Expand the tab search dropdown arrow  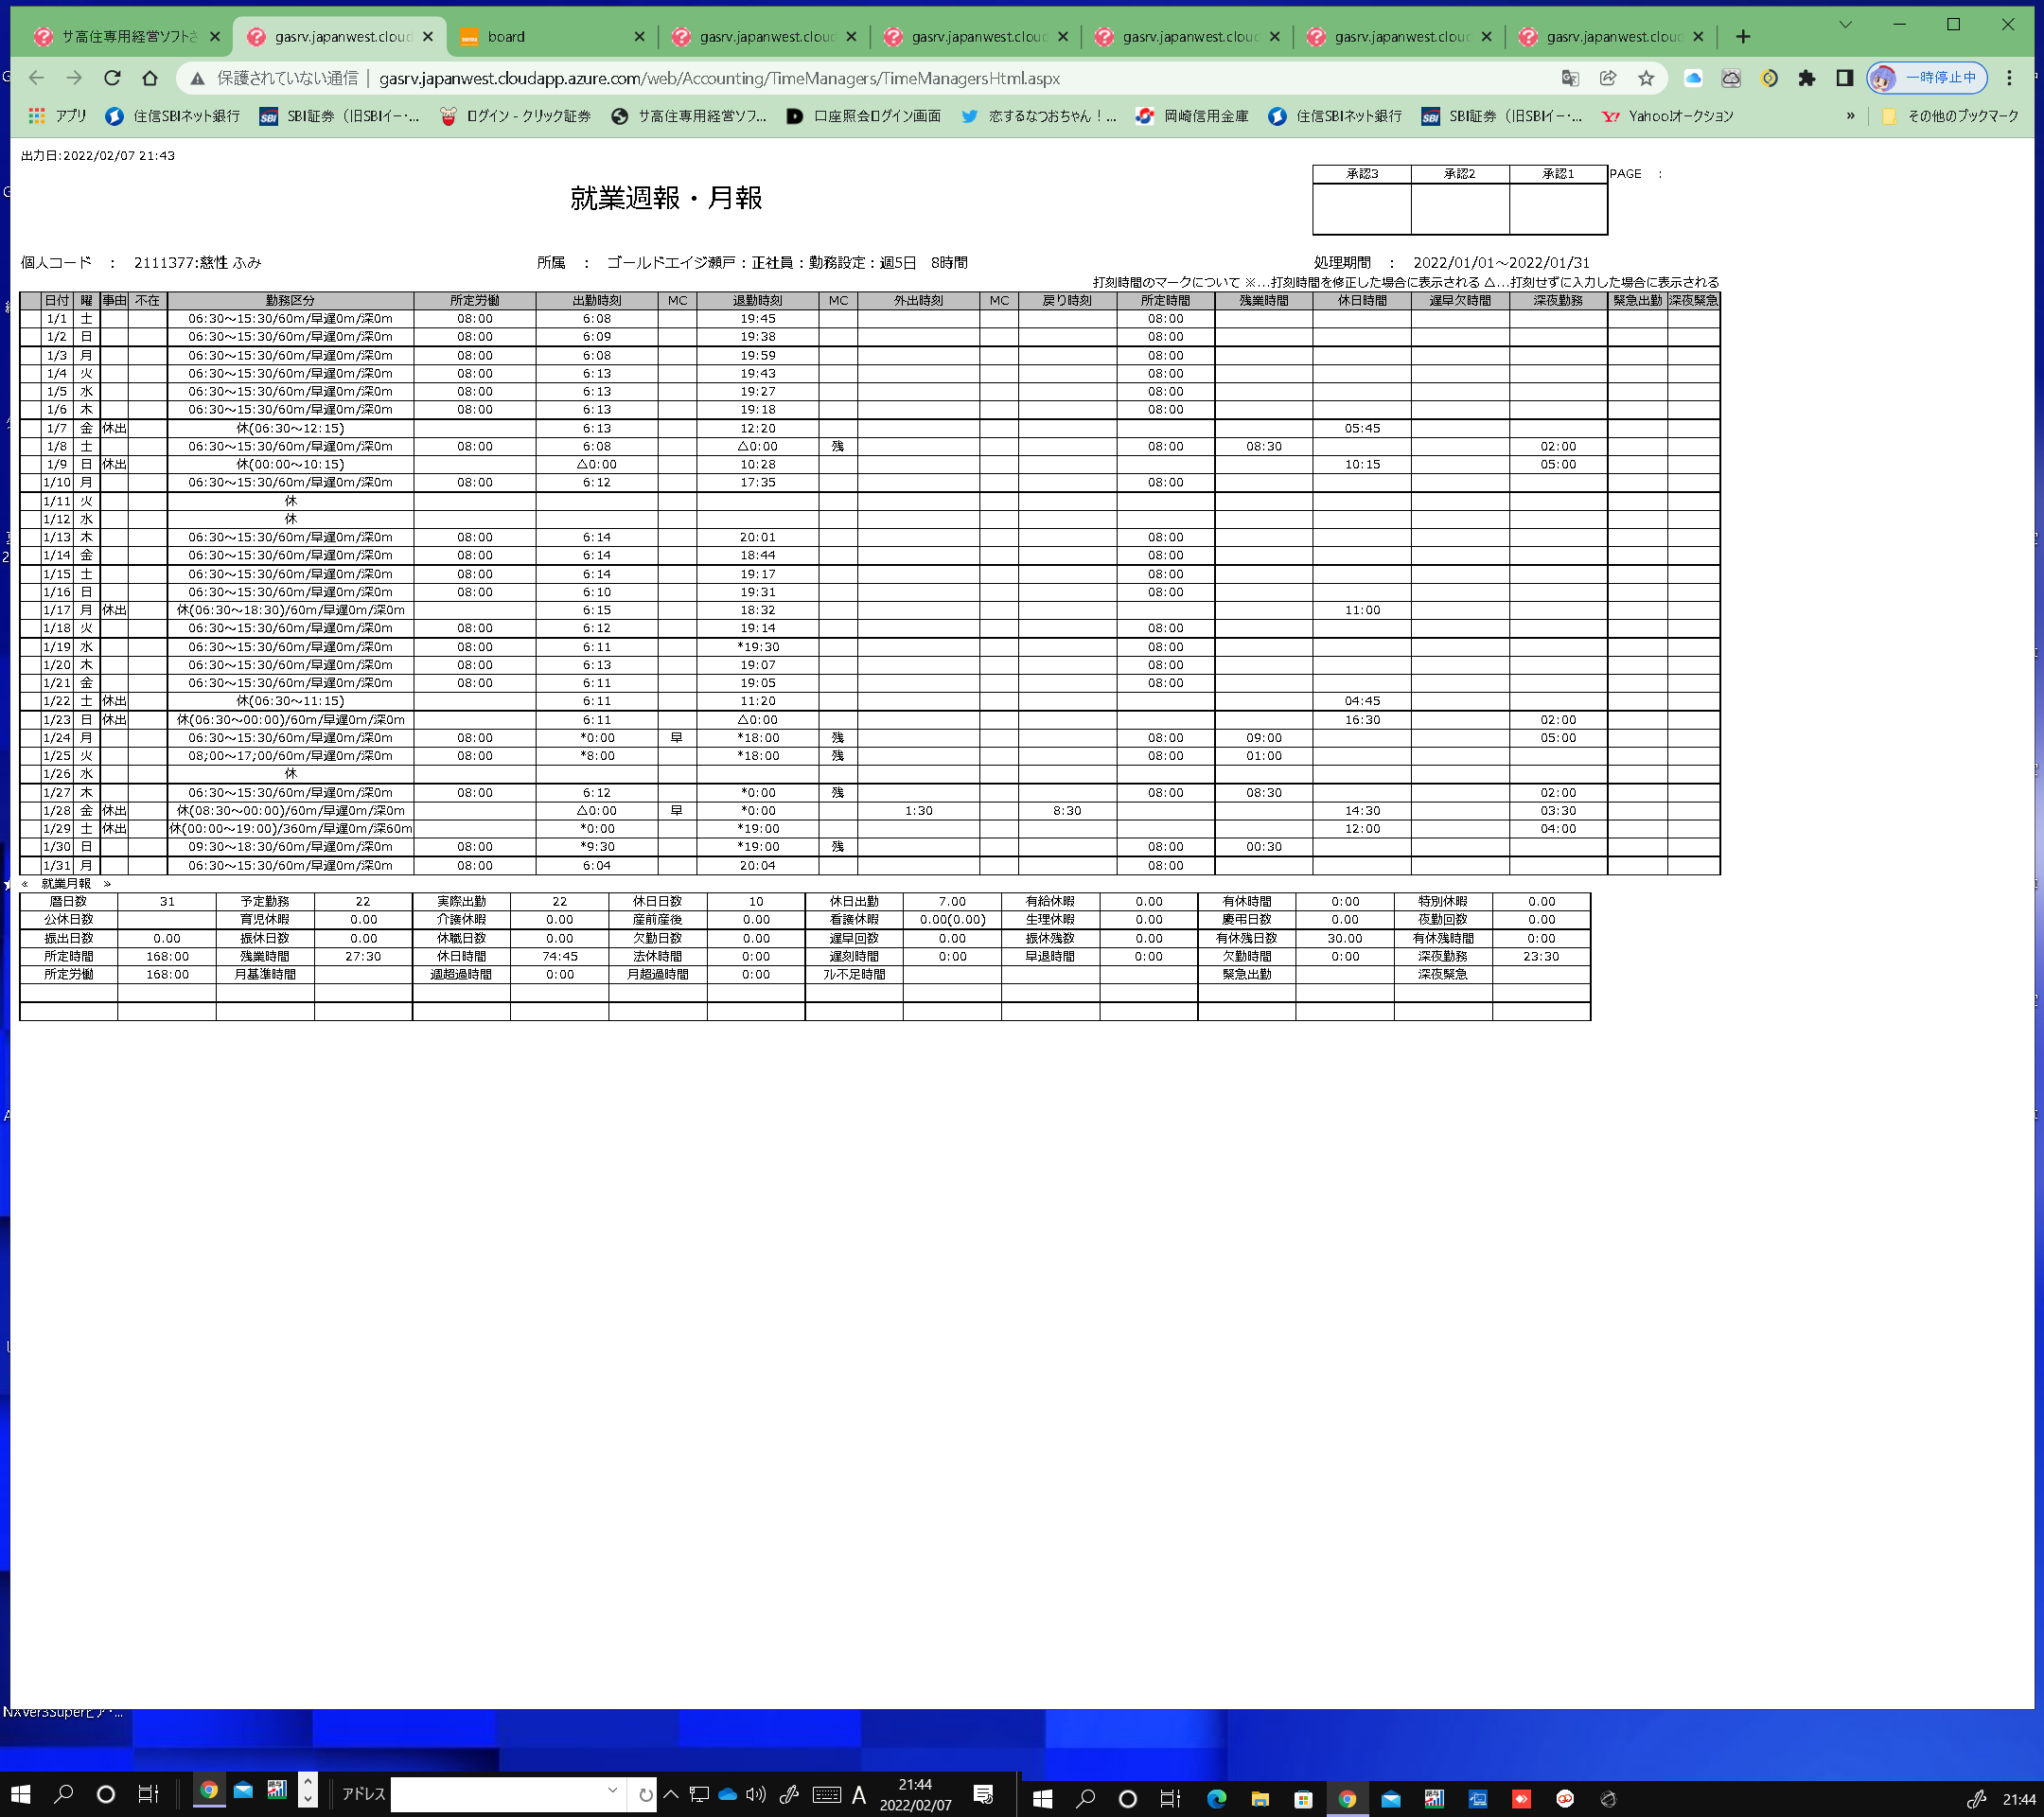[x=1845, y=24]
